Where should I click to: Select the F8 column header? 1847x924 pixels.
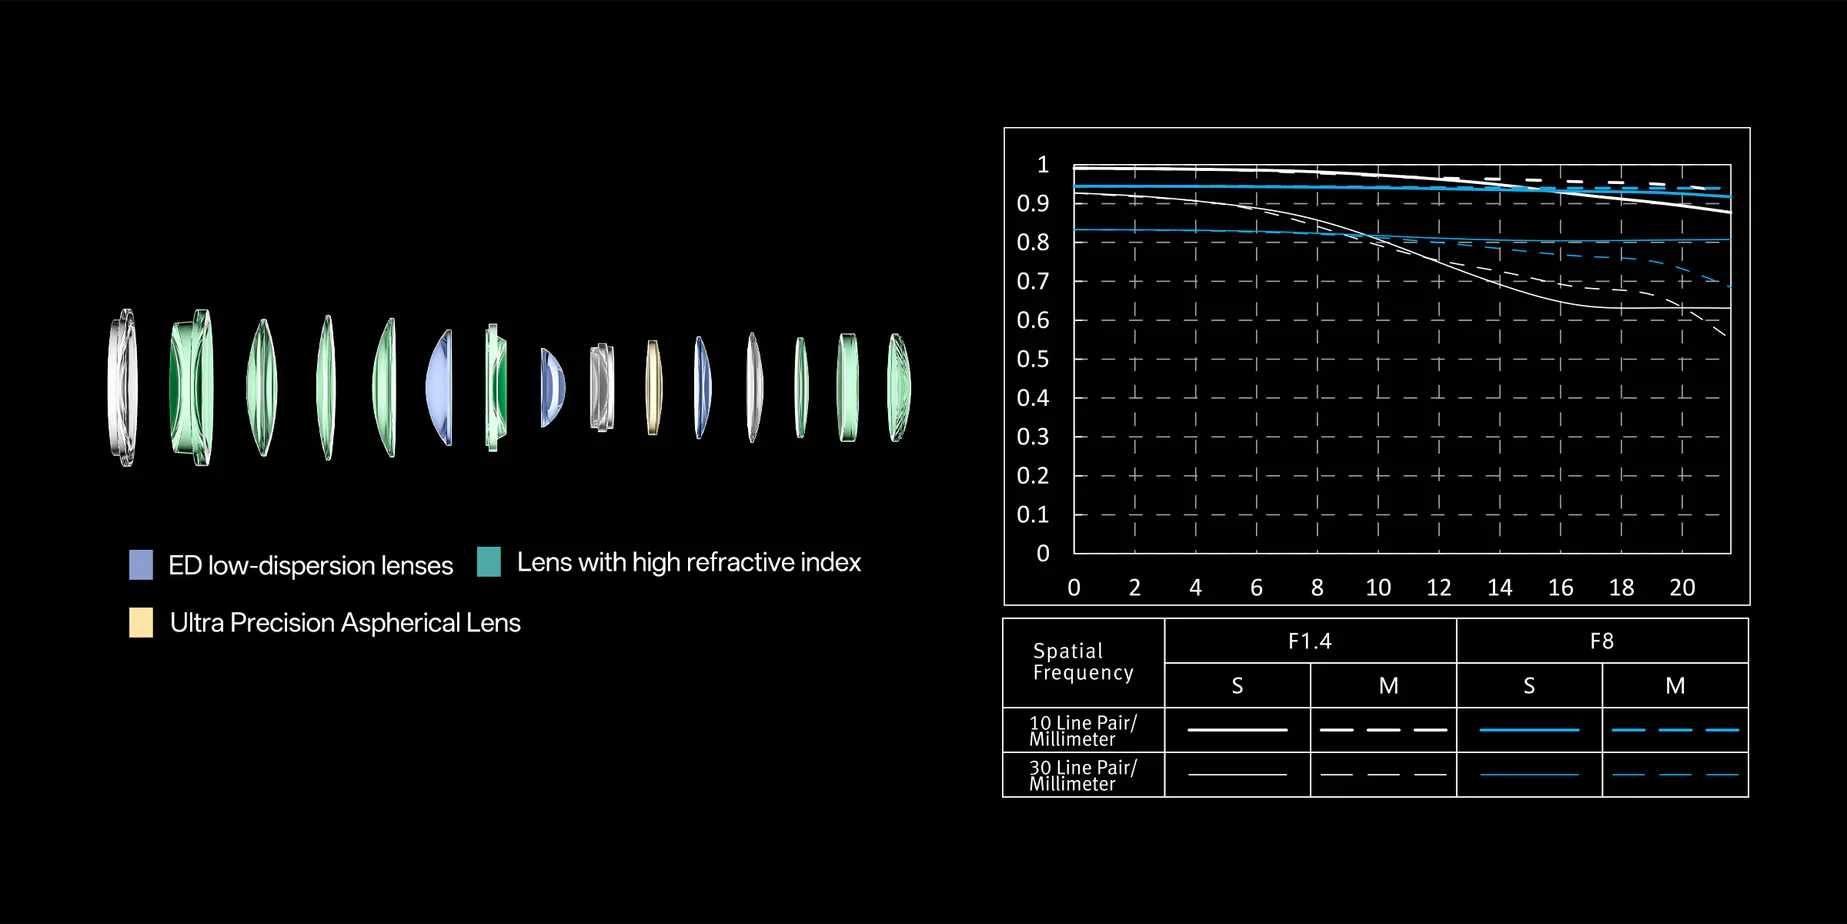coord(1601,641)
